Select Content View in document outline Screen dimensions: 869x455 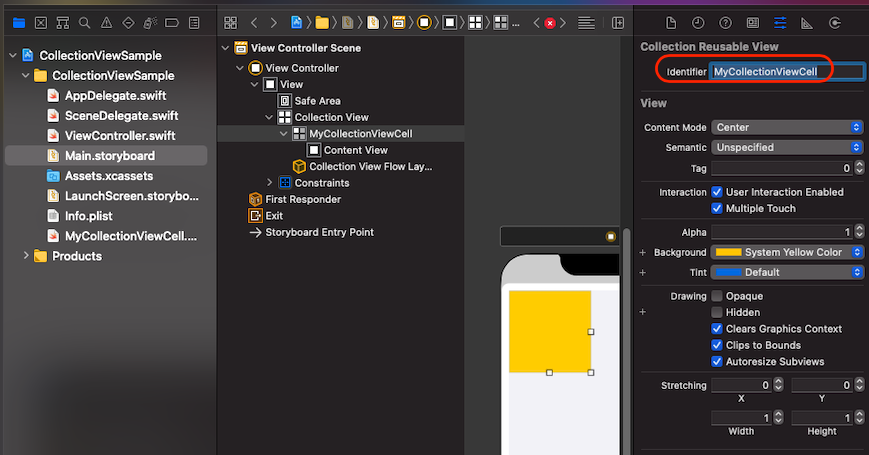356,150
